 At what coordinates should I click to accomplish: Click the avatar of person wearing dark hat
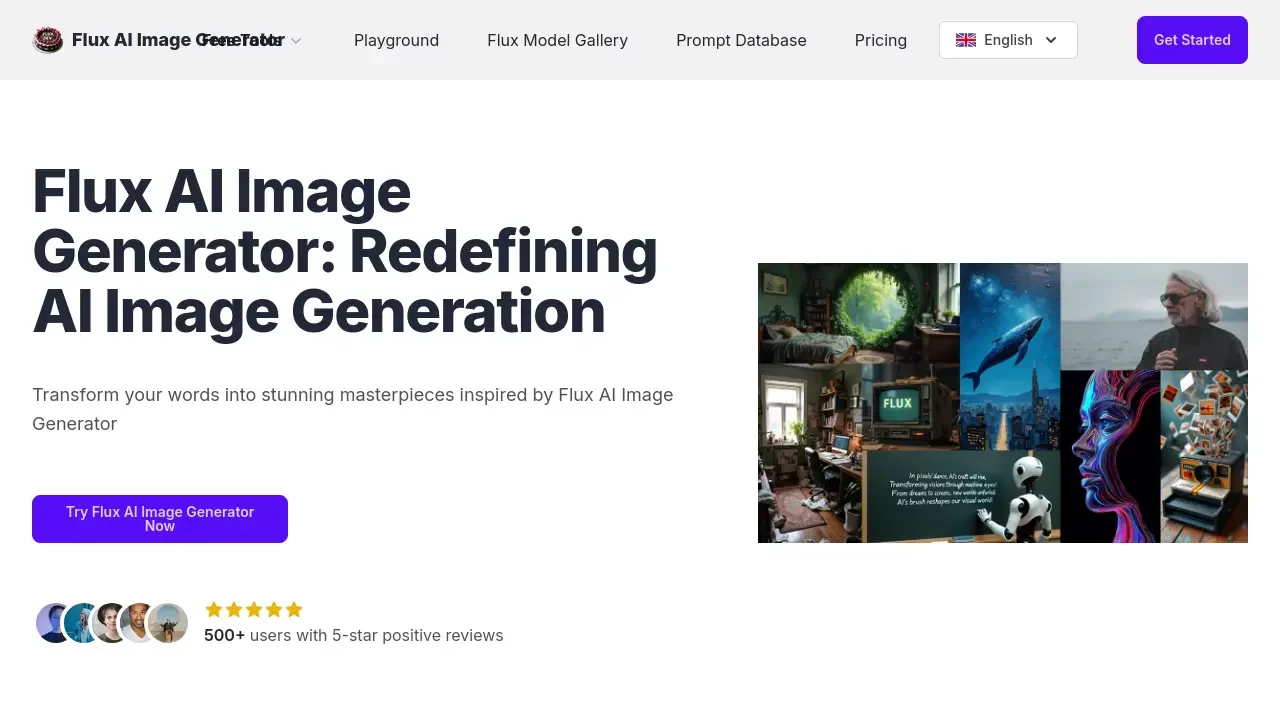(x=111, y=623)
